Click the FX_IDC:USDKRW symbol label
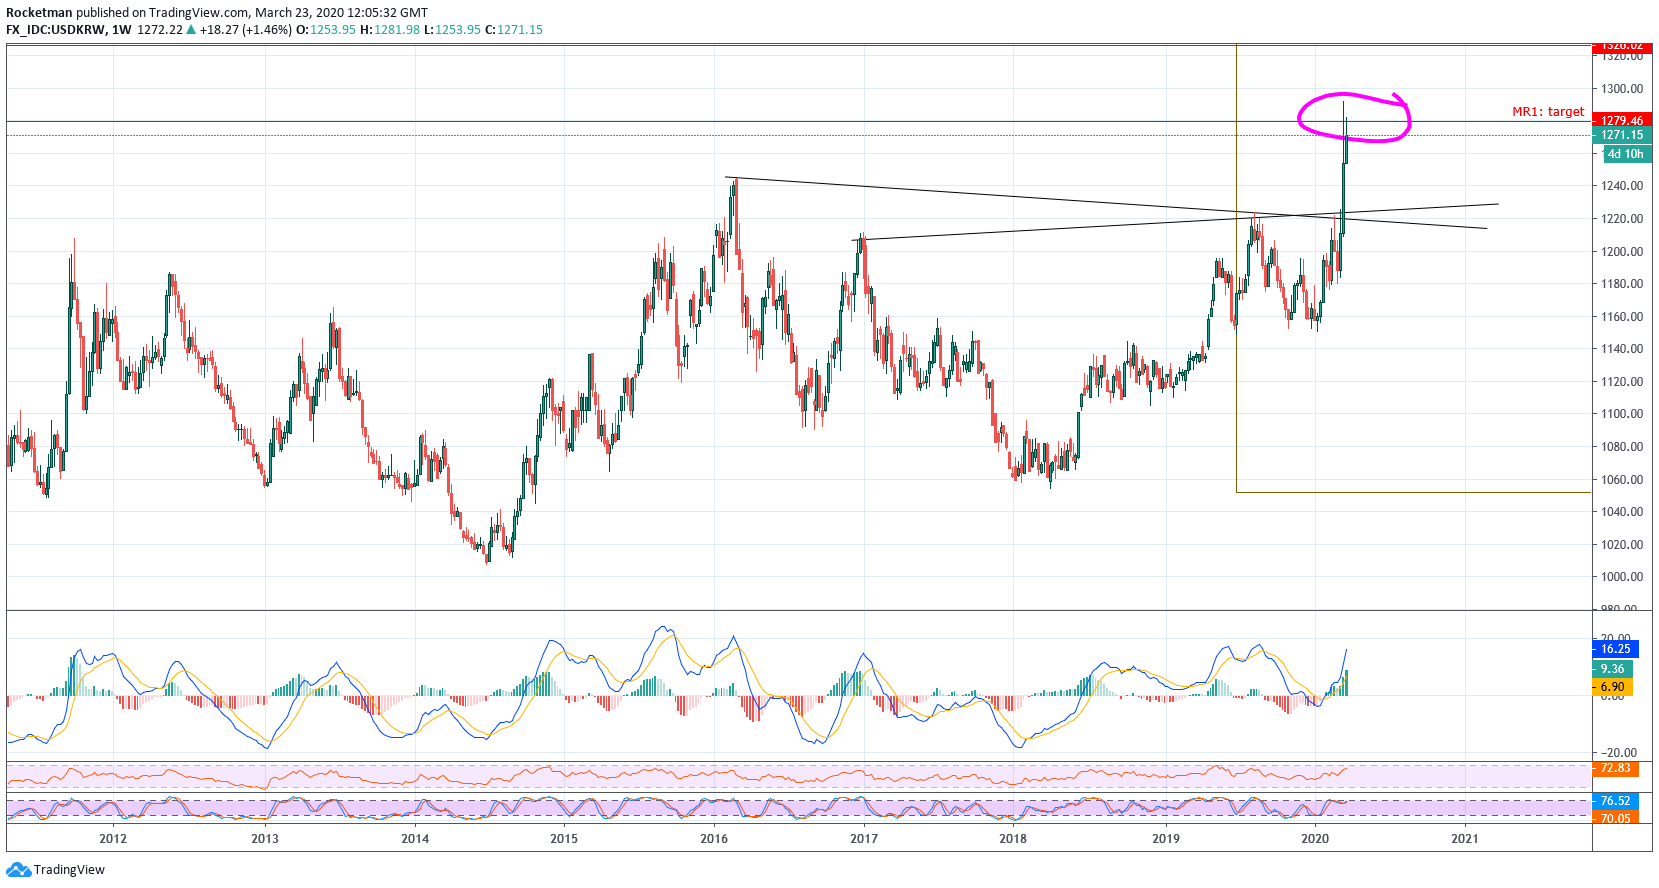The height and width of the screenshot is (888, 1659). [55, 30]
